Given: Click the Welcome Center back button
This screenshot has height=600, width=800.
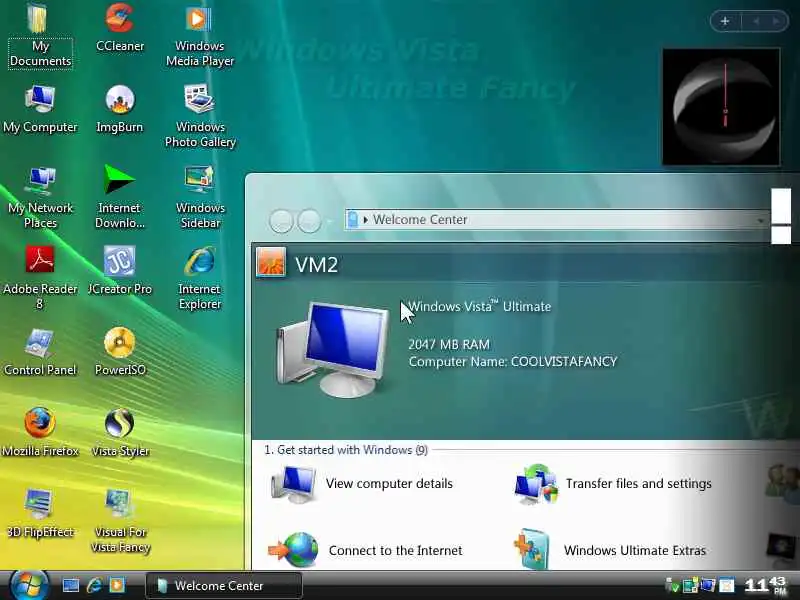Looking at the screenshot, I should coord(281,221).
